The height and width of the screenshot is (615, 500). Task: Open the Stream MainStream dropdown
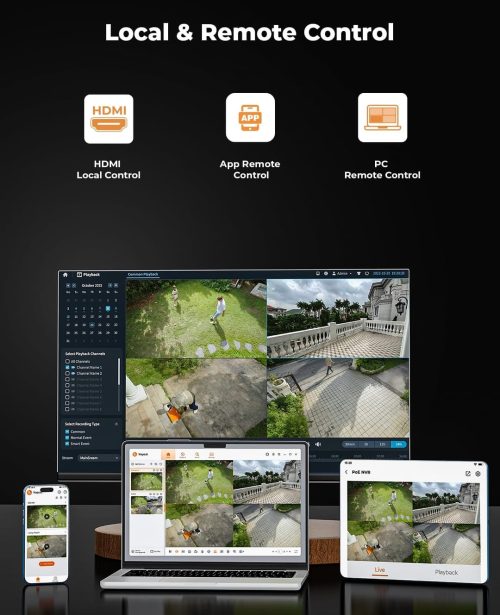(x=98, y=458)
